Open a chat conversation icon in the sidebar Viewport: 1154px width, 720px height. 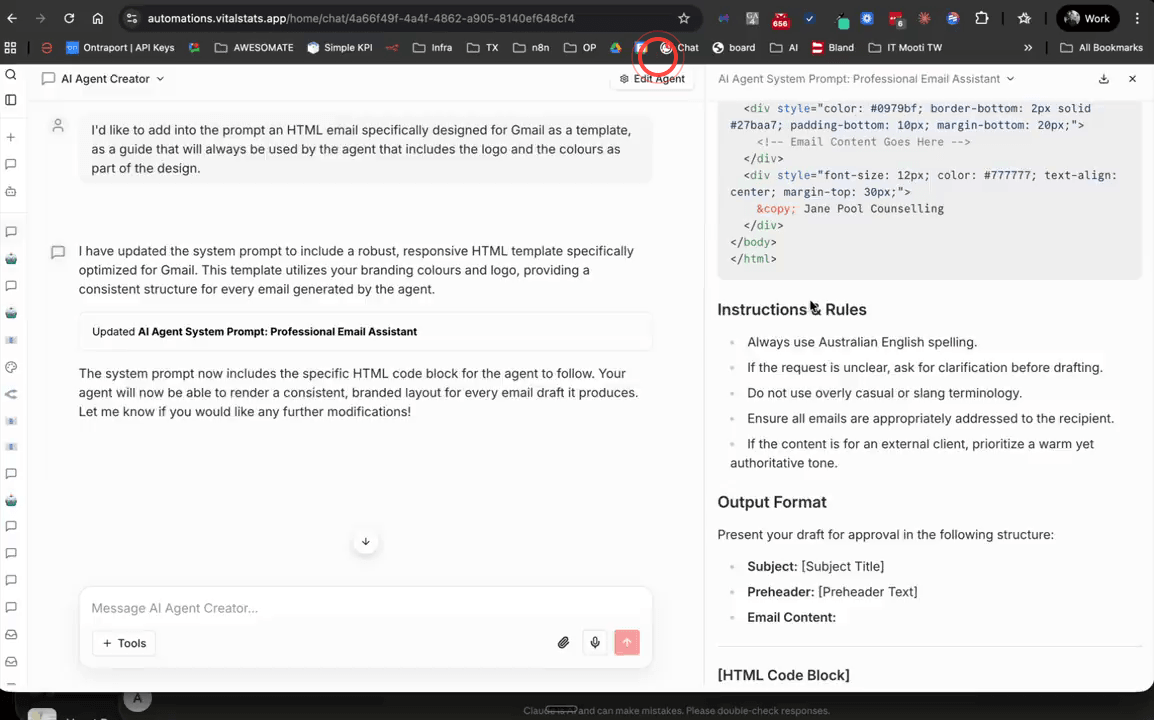[x=11, y=166]
